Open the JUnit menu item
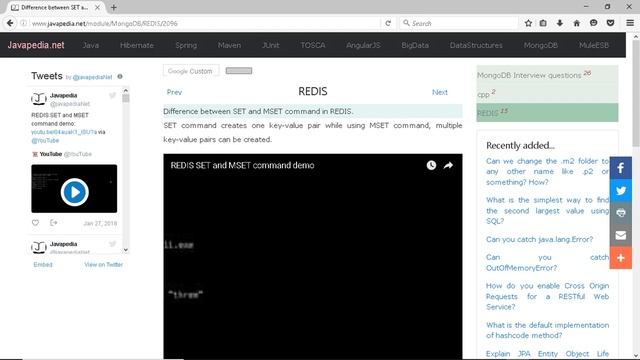 (x=271, y=45)
